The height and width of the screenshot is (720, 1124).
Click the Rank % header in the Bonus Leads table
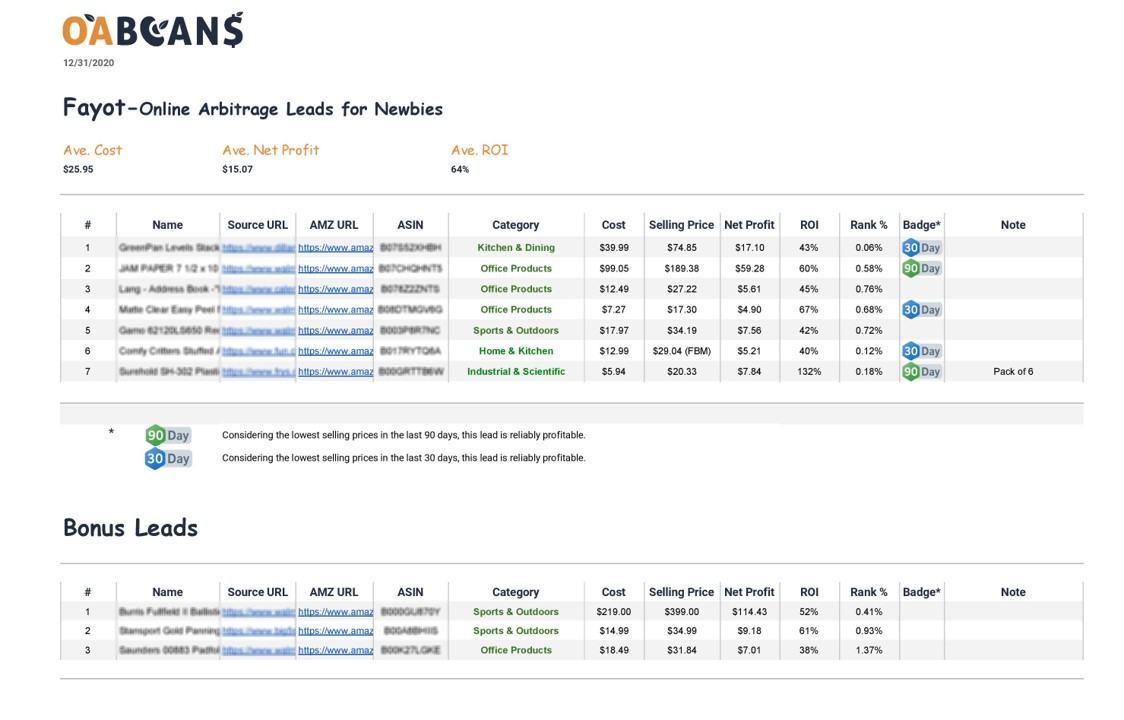click(868, 592)
